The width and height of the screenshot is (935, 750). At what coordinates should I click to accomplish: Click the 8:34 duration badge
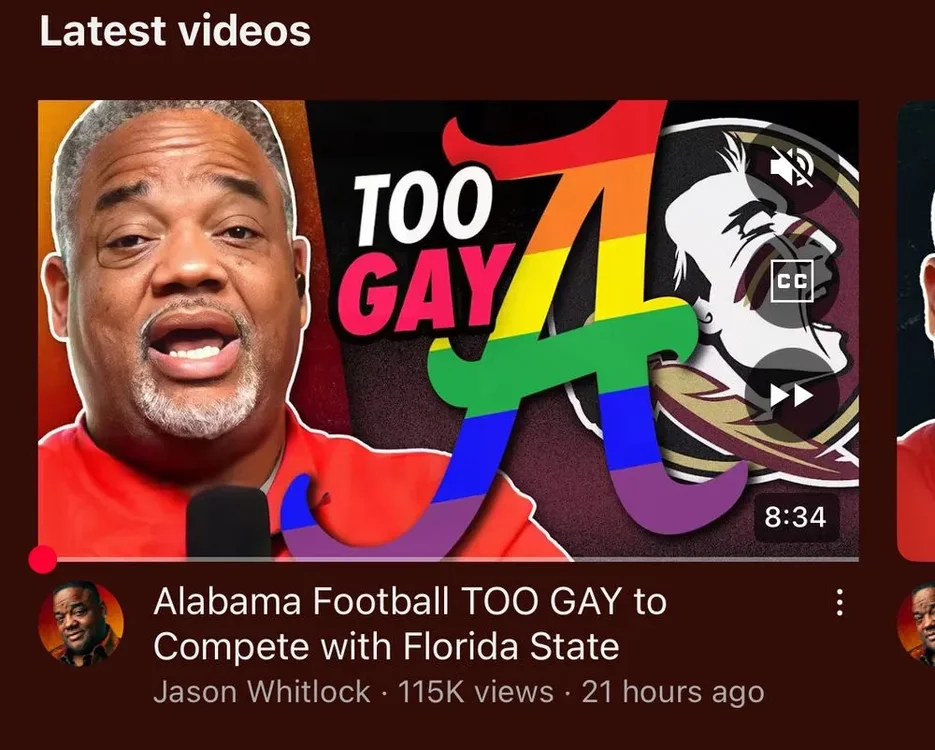tap(795, 517)
